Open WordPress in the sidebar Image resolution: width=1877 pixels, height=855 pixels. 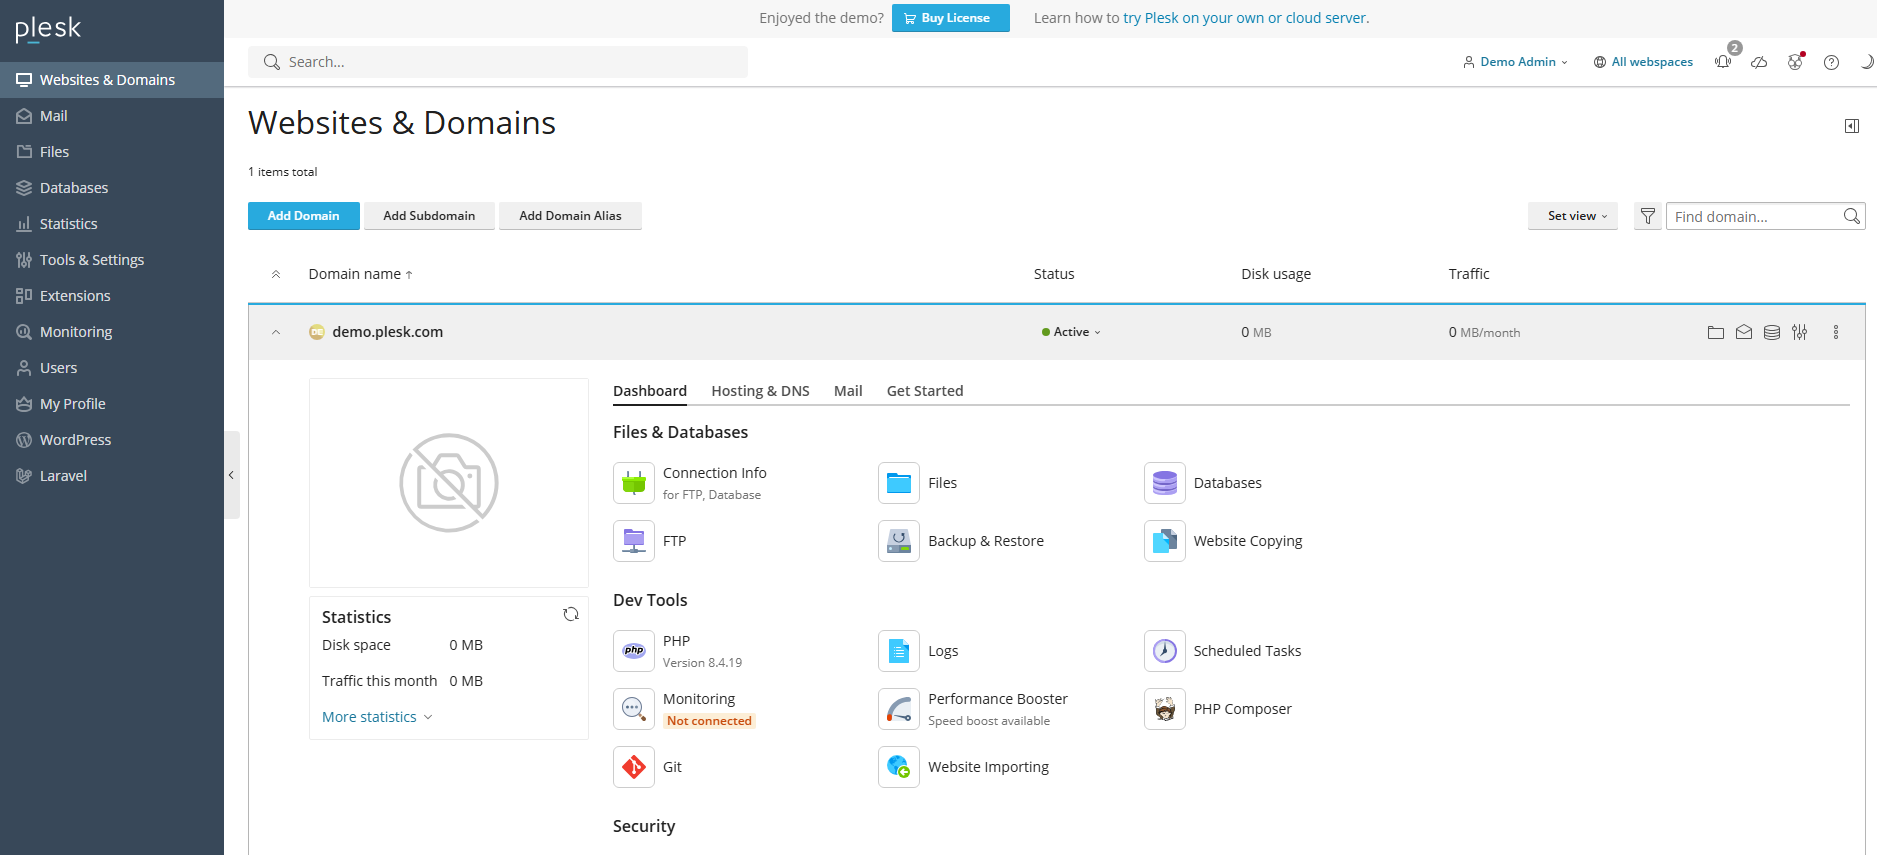coord(112,440)
